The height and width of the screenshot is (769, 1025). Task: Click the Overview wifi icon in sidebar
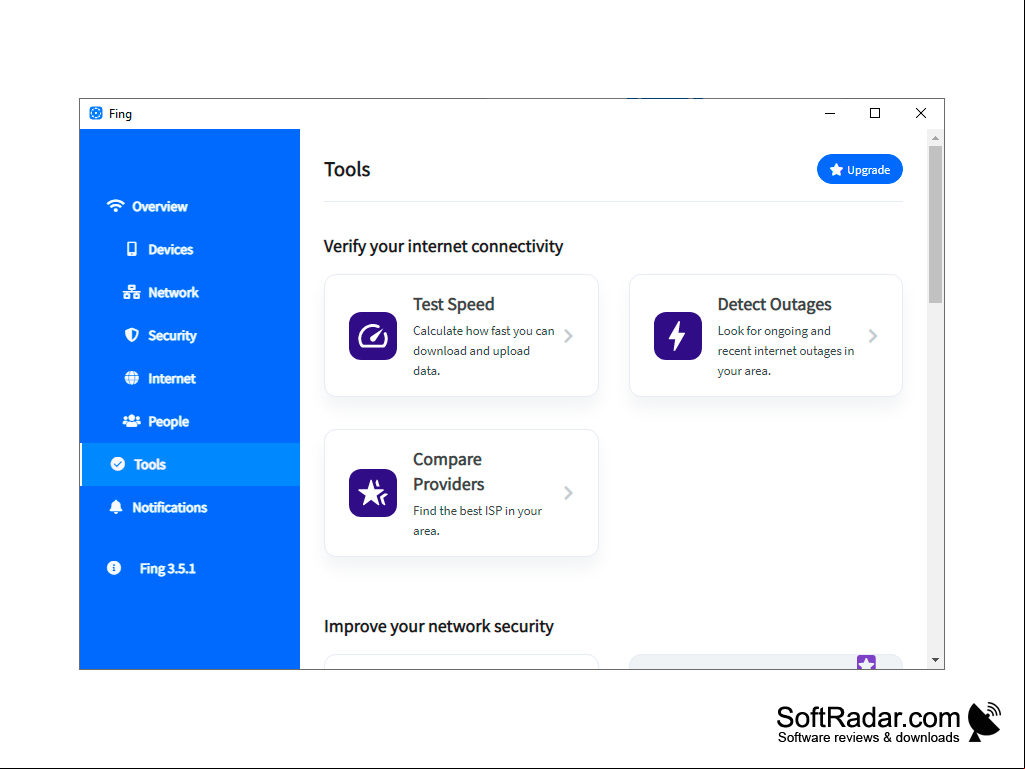pos(115,206)
